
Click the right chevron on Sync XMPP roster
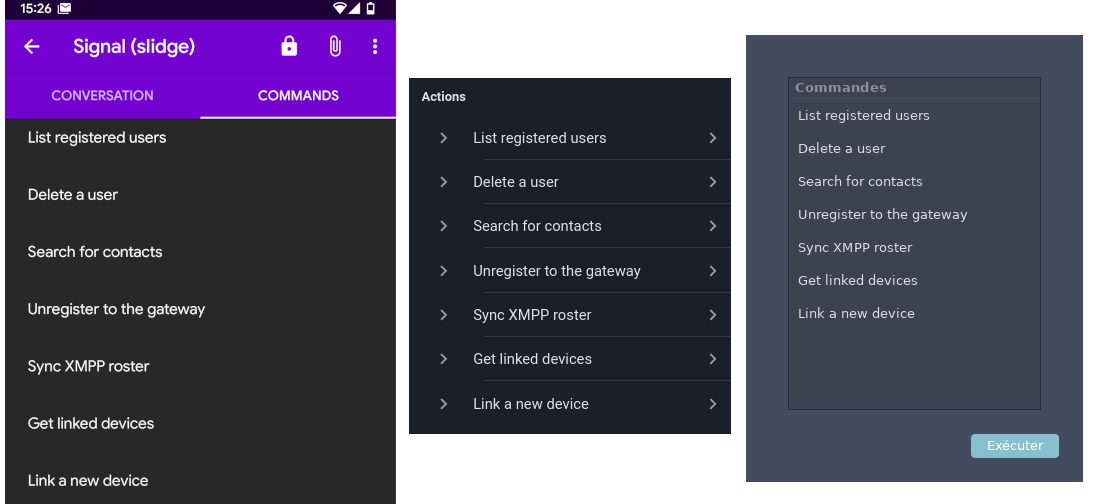tap(712, 315)
